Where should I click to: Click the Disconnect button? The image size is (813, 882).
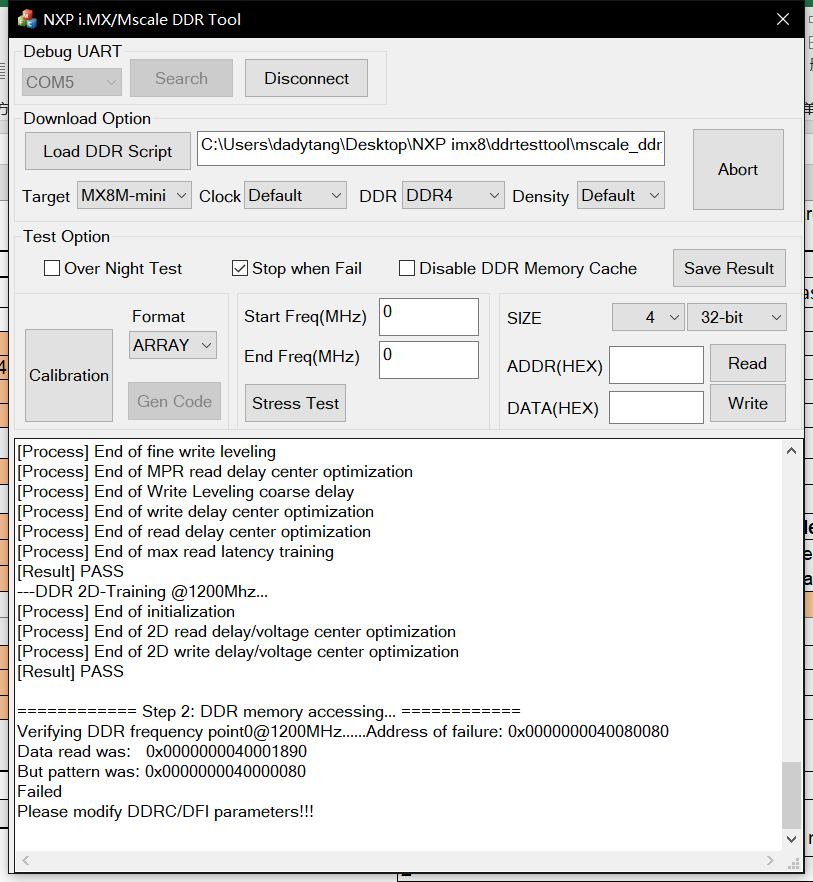pos(306,78)
